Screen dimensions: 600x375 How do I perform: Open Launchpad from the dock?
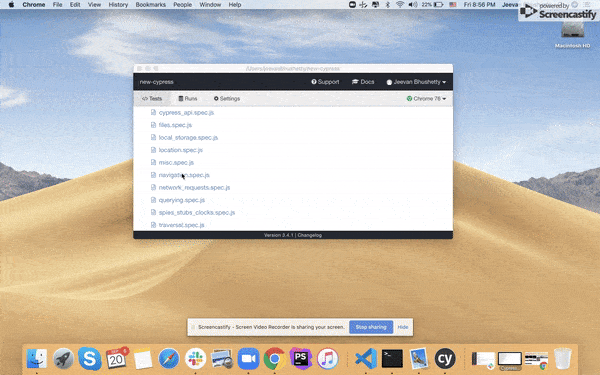tap(64, 359)
